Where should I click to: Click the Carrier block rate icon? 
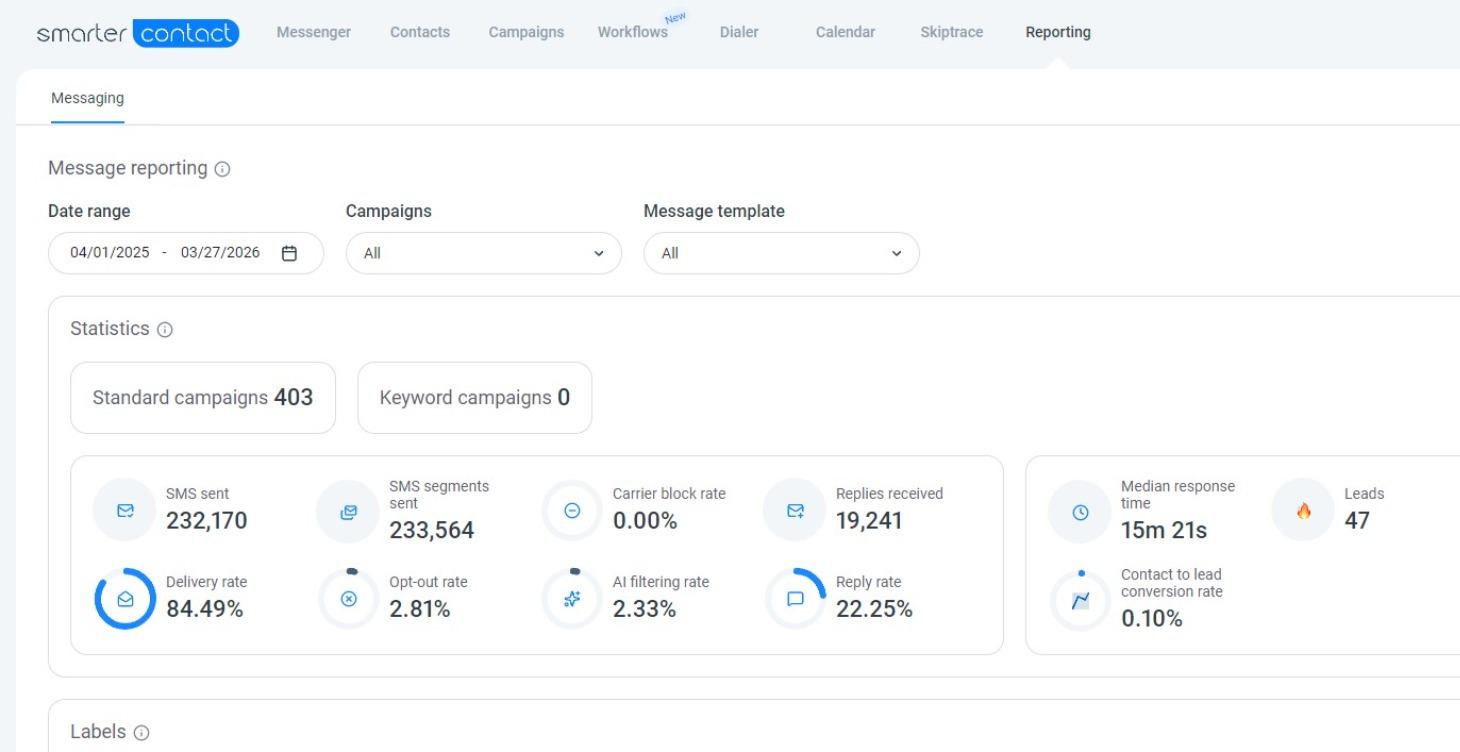pos(572,511)
